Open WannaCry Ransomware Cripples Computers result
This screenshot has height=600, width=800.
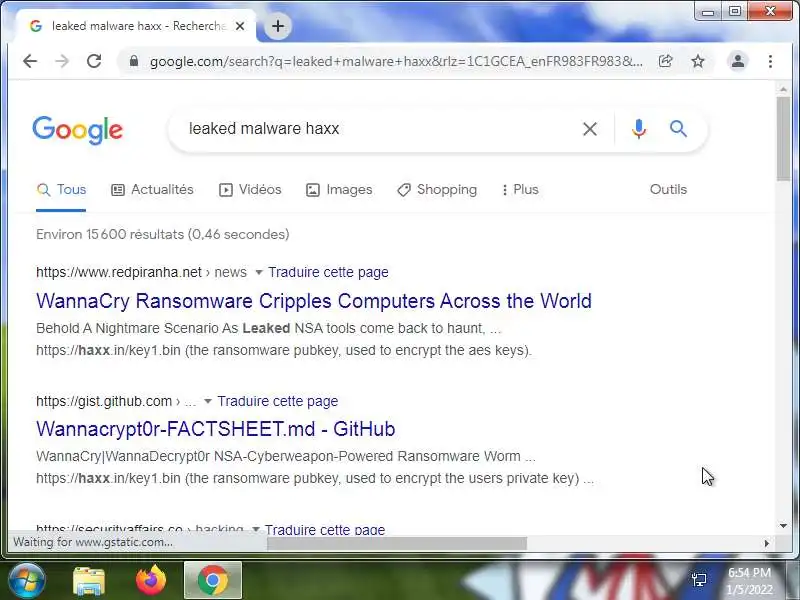point(314,301)
